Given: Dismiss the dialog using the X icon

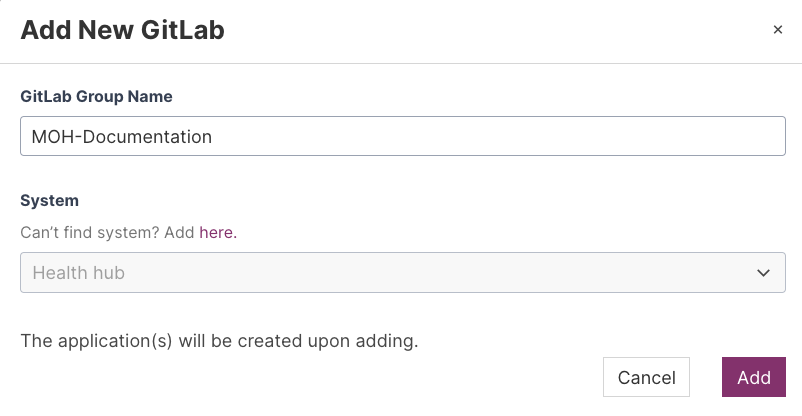Looking at the screenshot, I should click(777, 30).
